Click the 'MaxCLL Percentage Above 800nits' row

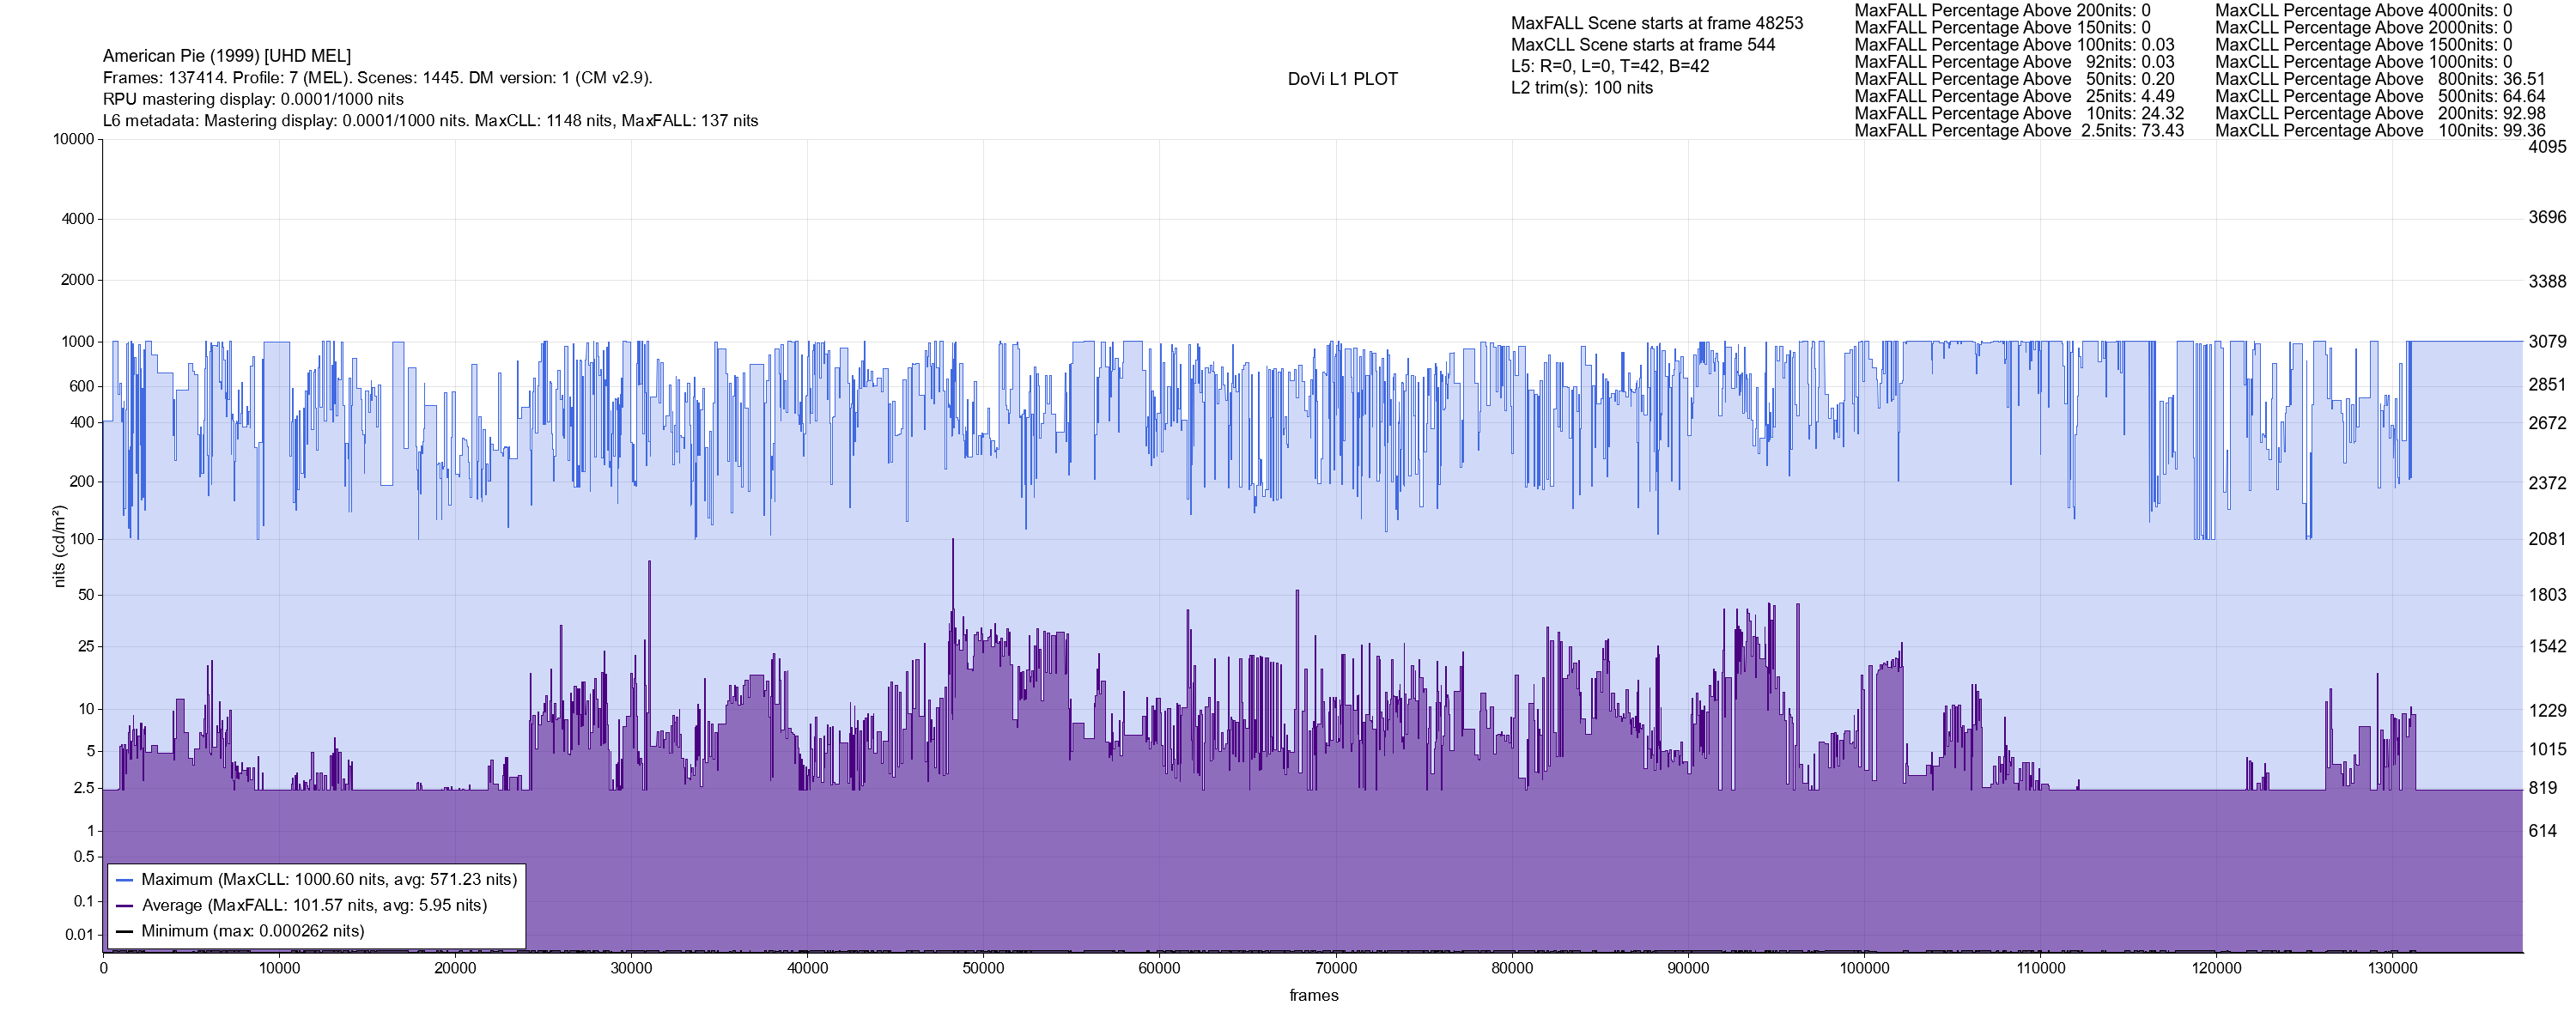tap(2379, 79)
